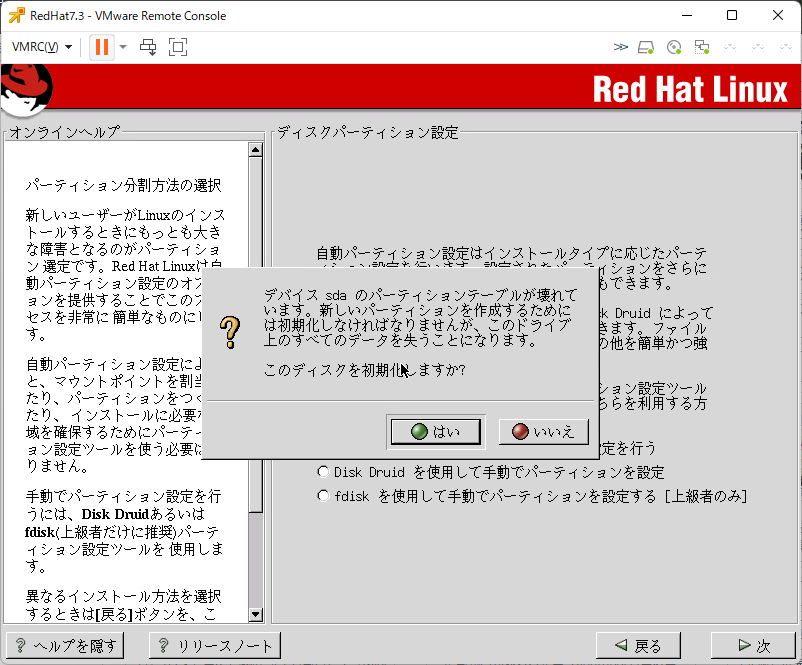Close the VMware Remote Console window

778,15
